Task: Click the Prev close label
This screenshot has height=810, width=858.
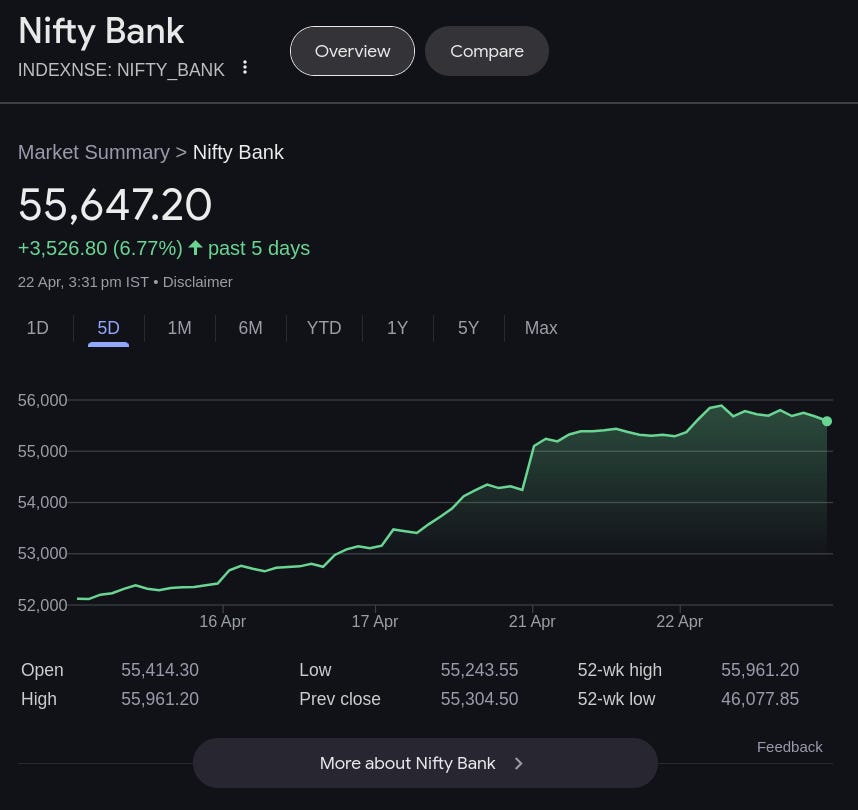Action: pyautogui.click(x=340, y=699)
